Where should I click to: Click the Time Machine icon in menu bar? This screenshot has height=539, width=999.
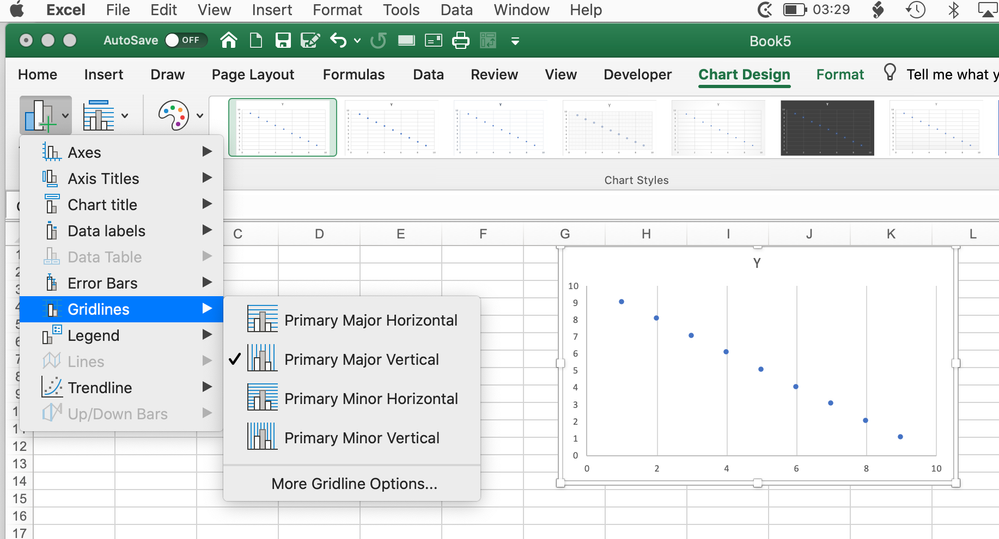click(916, 10)
